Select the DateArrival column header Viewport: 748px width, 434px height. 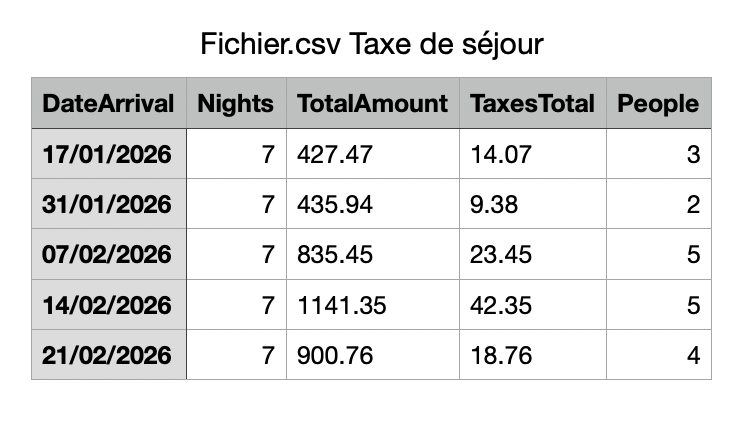pos(108,103)
